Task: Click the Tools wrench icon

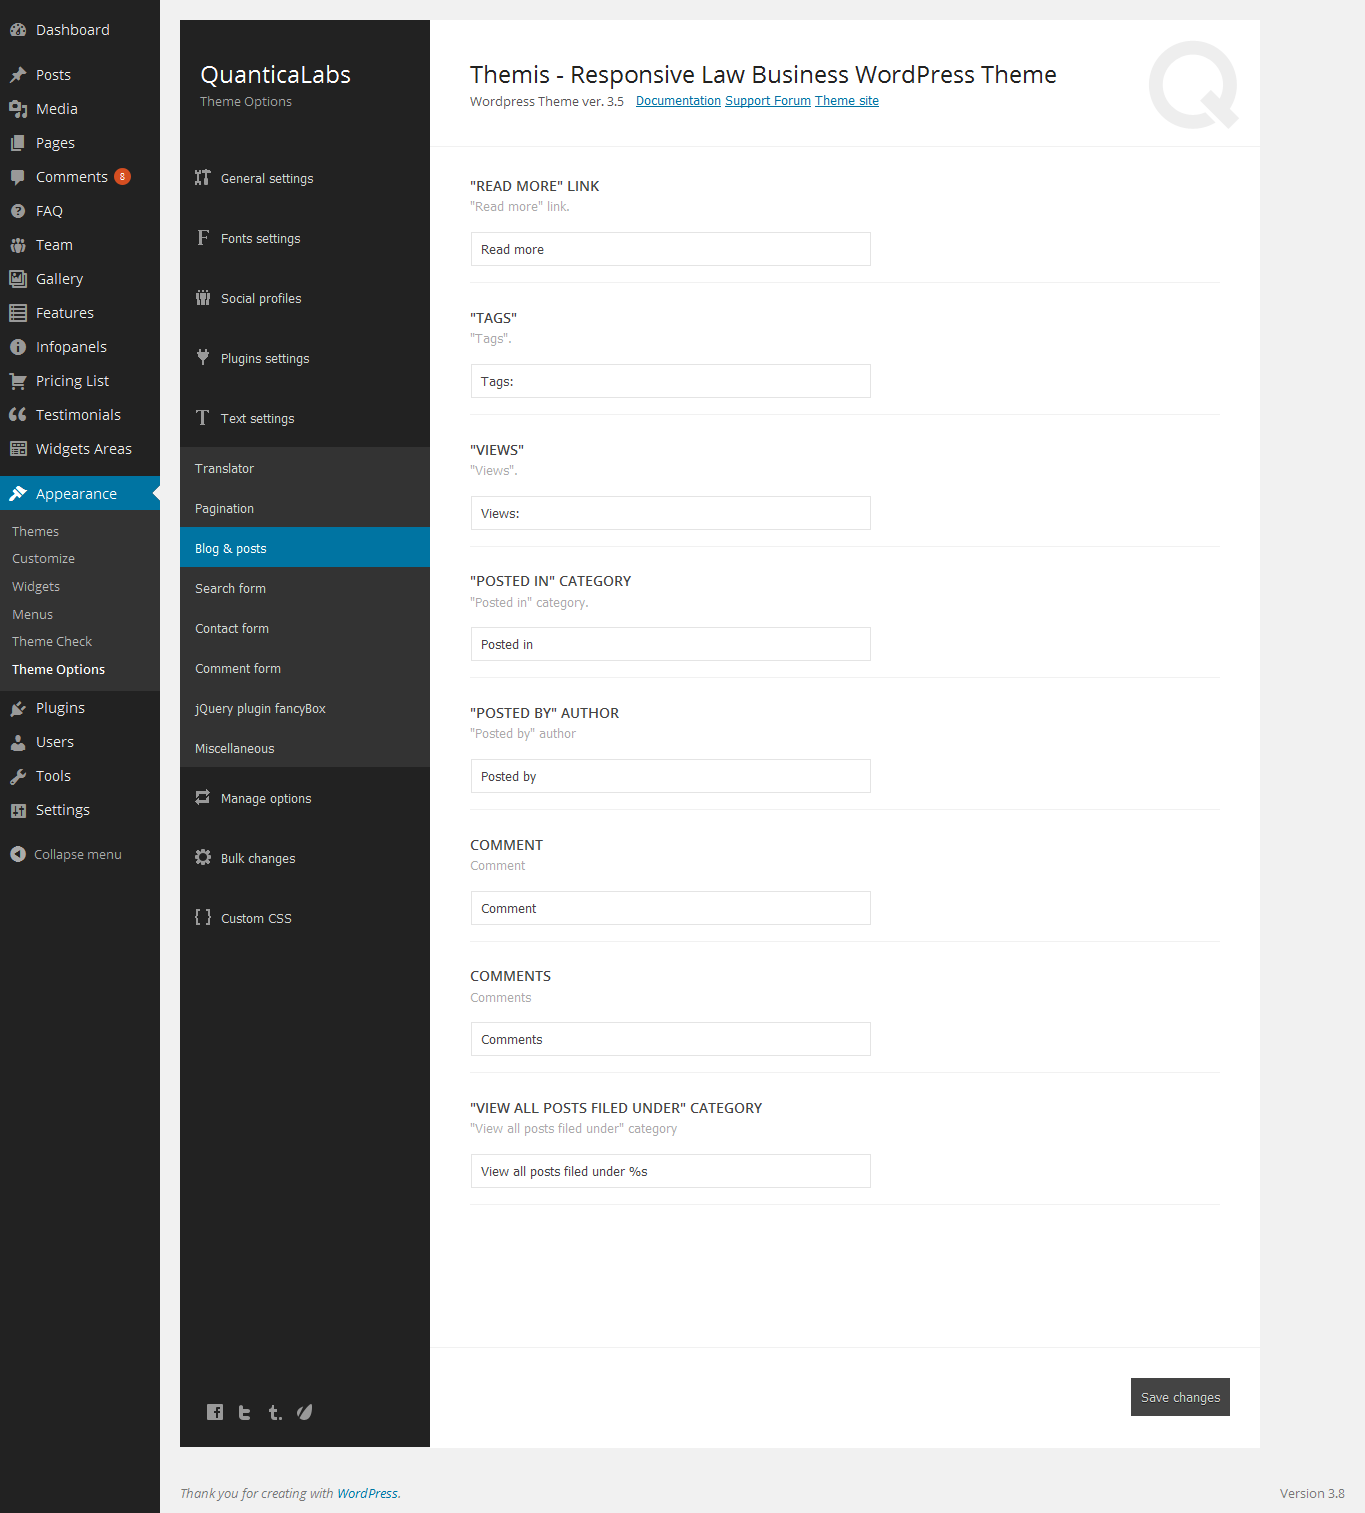Action: point(18,776)
